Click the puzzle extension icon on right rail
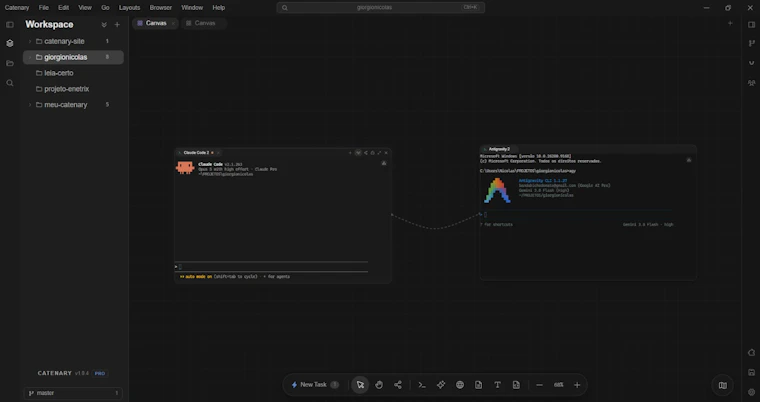 pyautogui.click(x=751, y=353)
